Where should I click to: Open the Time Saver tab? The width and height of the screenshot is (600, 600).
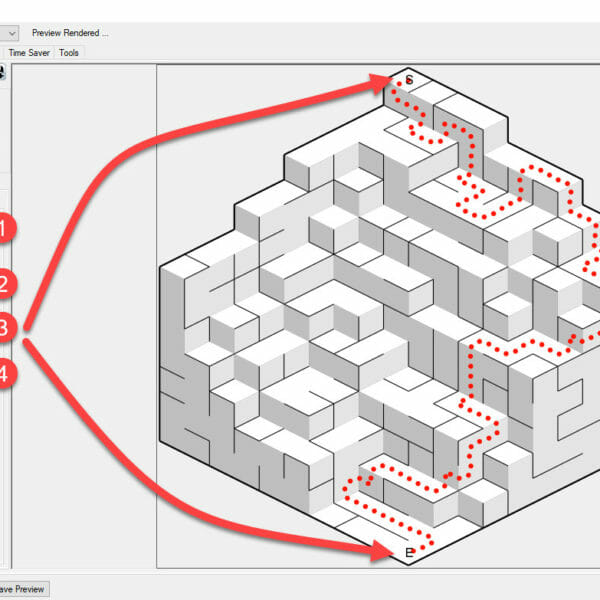coord(29,53)
